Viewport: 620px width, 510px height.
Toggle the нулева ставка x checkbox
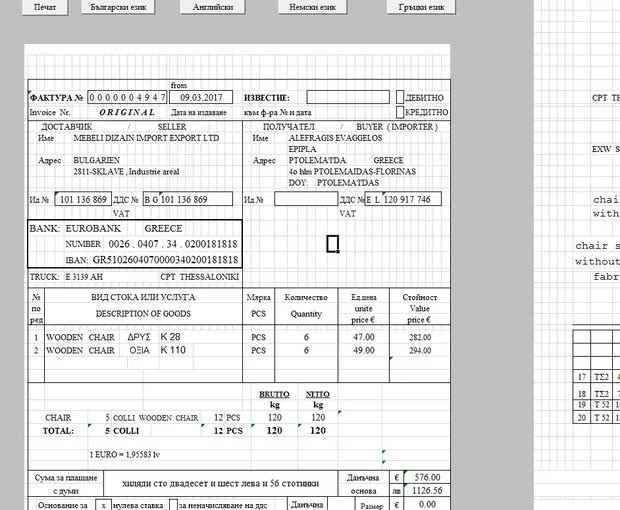pyautogui.click(x=102, y=505)
